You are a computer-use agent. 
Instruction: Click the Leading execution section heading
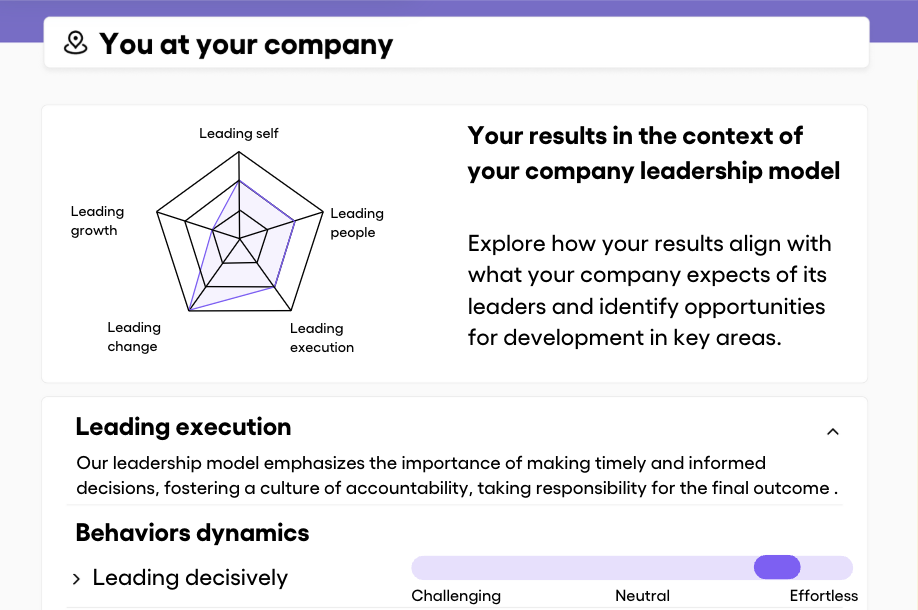pos(183,427)
